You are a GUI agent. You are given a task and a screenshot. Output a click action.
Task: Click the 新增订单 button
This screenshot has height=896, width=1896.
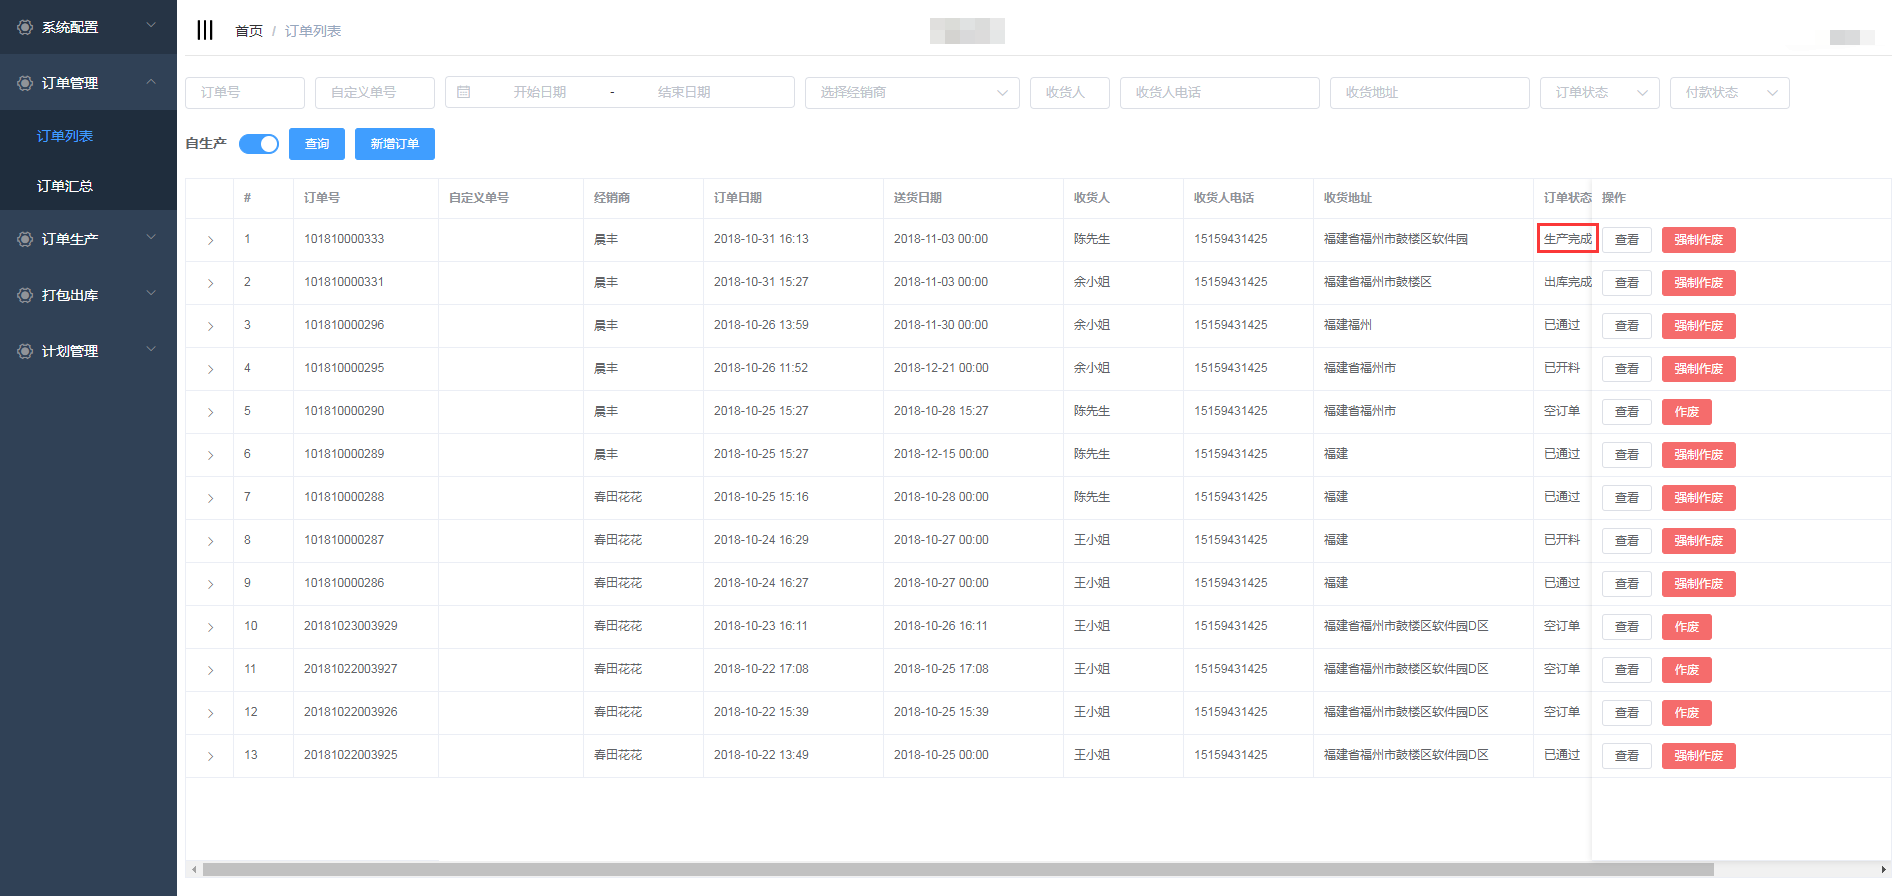(x=395, y=144)
